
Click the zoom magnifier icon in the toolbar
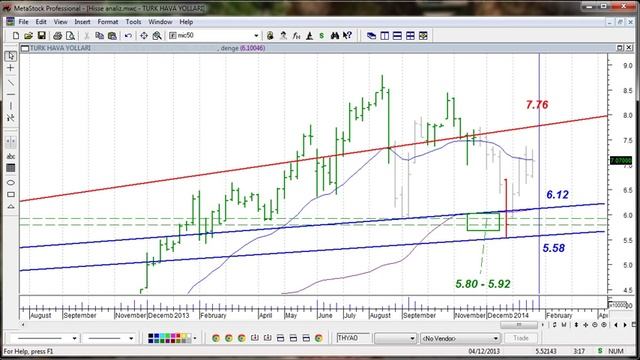coord(157,36)
